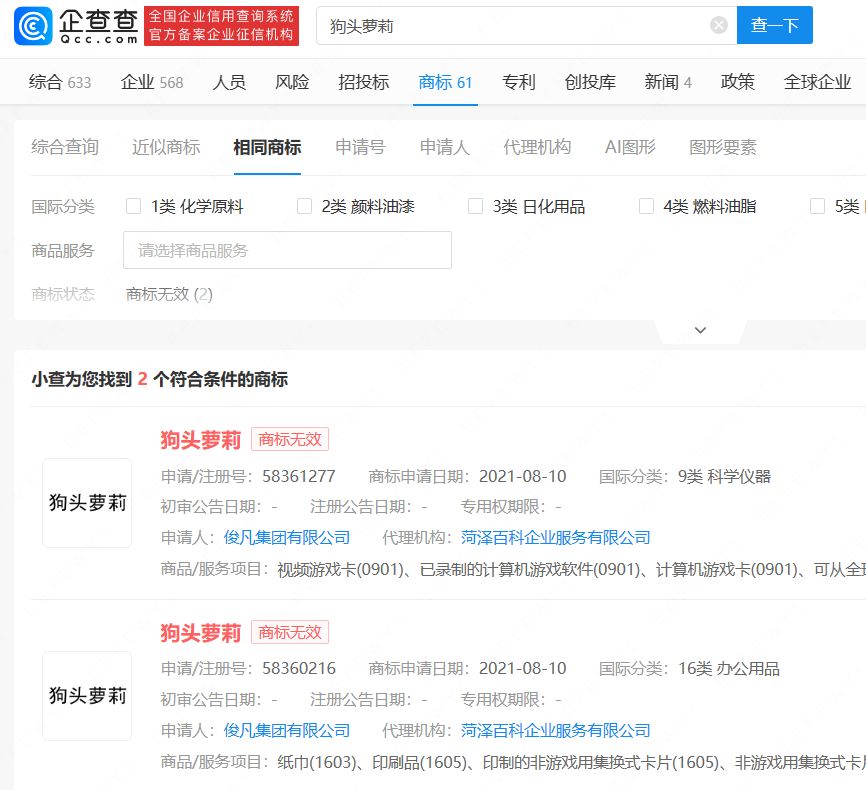Switch to 申请号 sub-tab
Viewport: 866px width, 790px height.
pyautogui.click(x=360, y=147)
